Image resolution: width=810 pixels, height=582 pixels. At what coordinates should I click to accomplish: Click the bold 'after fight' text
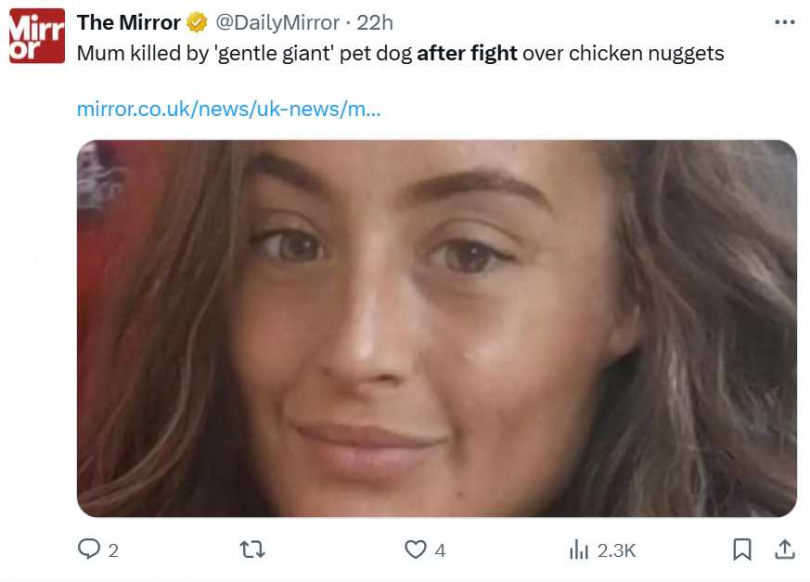(467, 54)
